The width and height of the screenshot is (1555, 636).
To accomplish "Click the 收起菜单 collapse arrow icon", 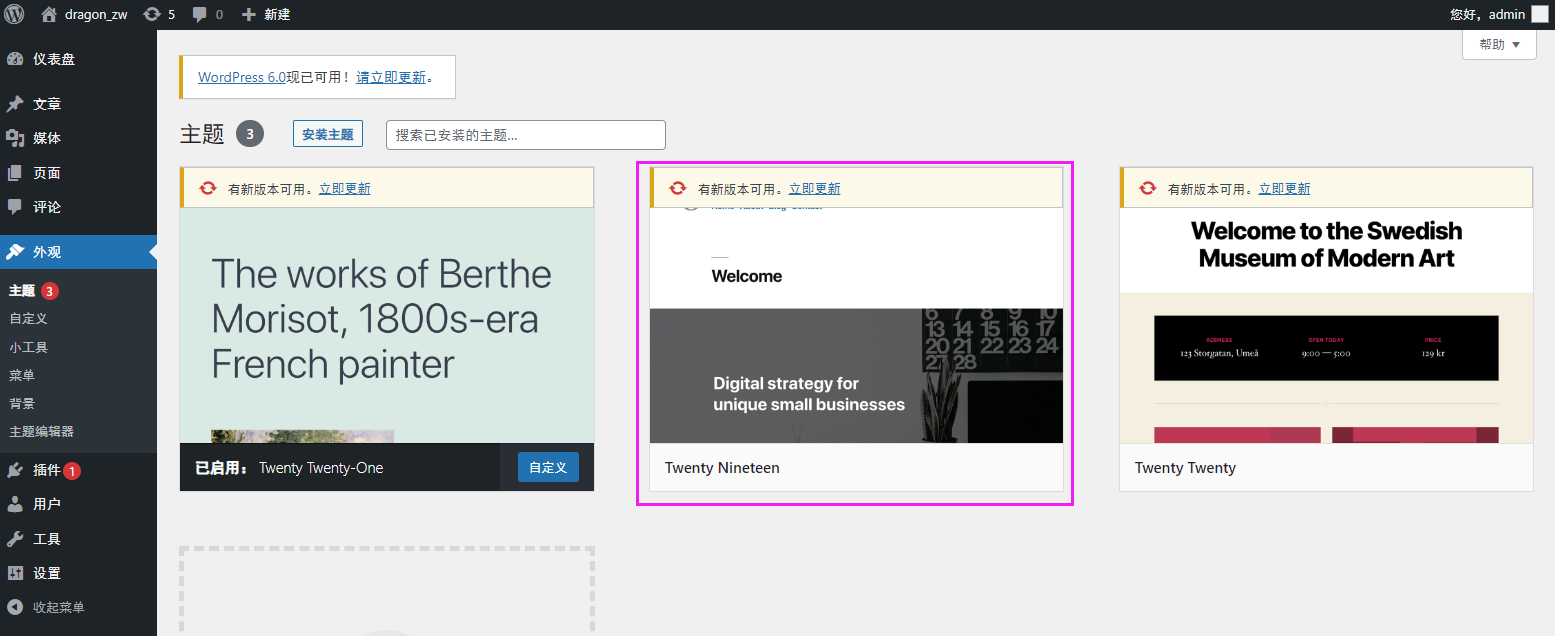I will 15,607.
